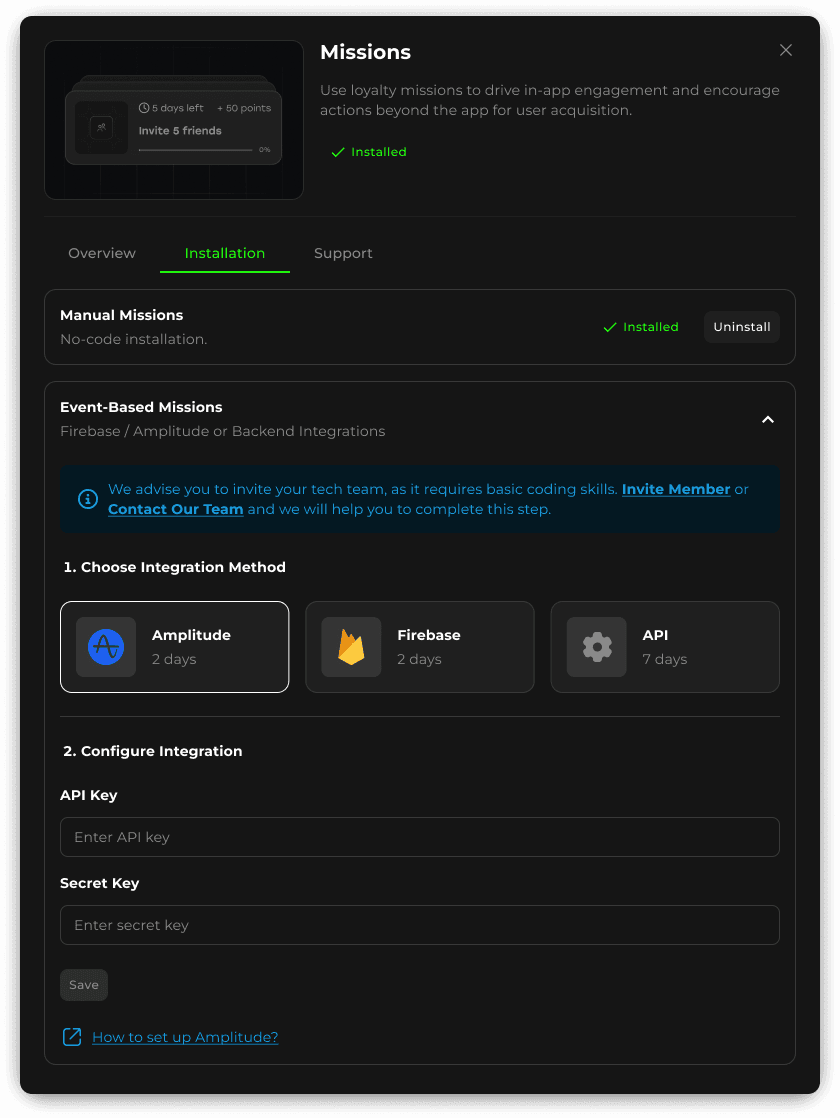The image size is (840, 1118).
Task: Click the Uninstall button for Manual Missions
Action: coord(741,327)
